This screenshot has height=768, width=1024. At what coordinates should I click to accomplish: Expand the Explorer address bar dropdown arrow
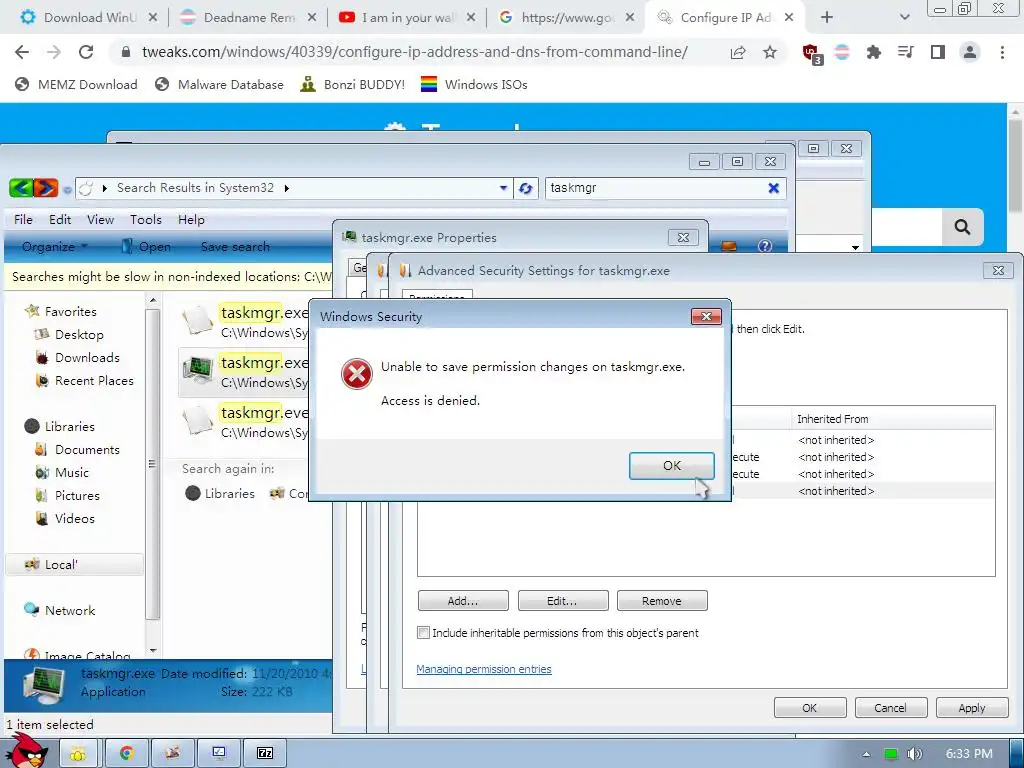pyautogui.click(x=503, y=188)
